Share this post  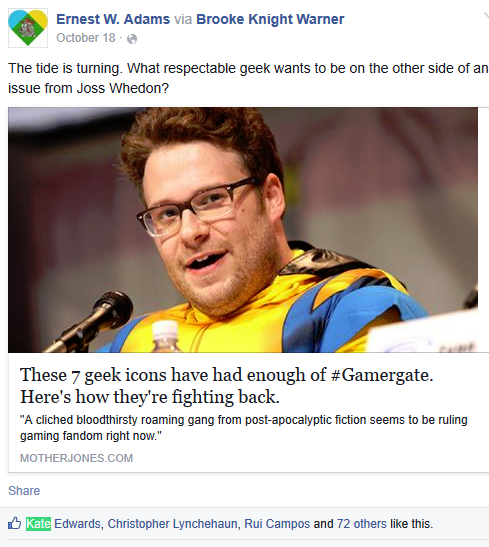tap(24, 491)
